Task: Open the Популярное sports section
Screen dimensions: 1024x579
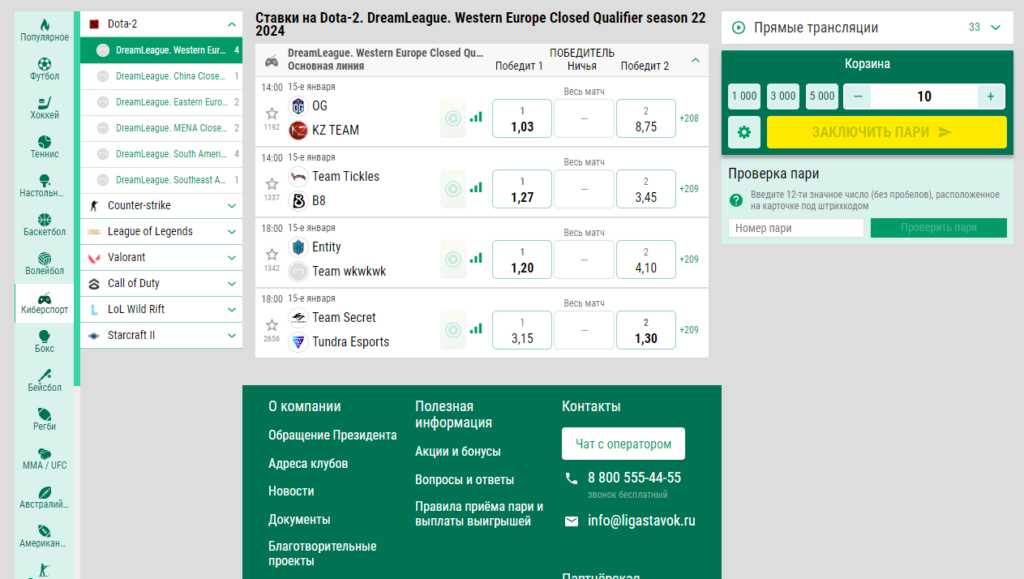Action: 44,30
